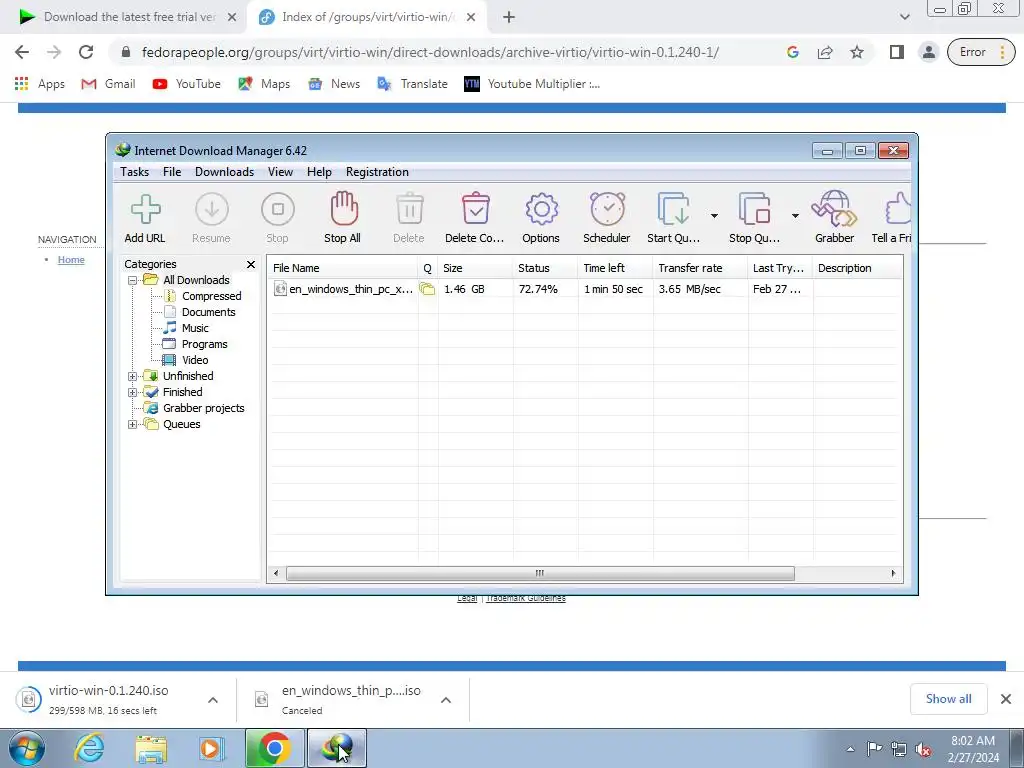Screen dimensions: 1024x768
Task: Expand the Unfinished category node
Action: 133,376
